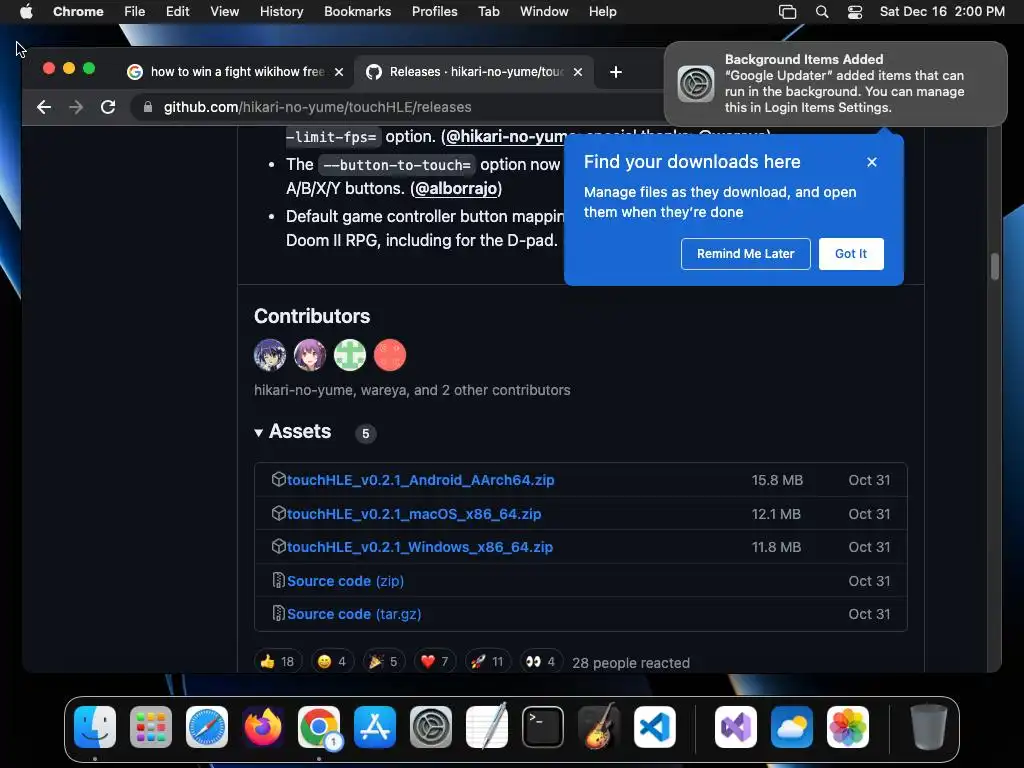Click the screen mirroring menu bar icon
Viewport: 1024px width, 768px height.
pyautogui.click(x=788, y=12)
